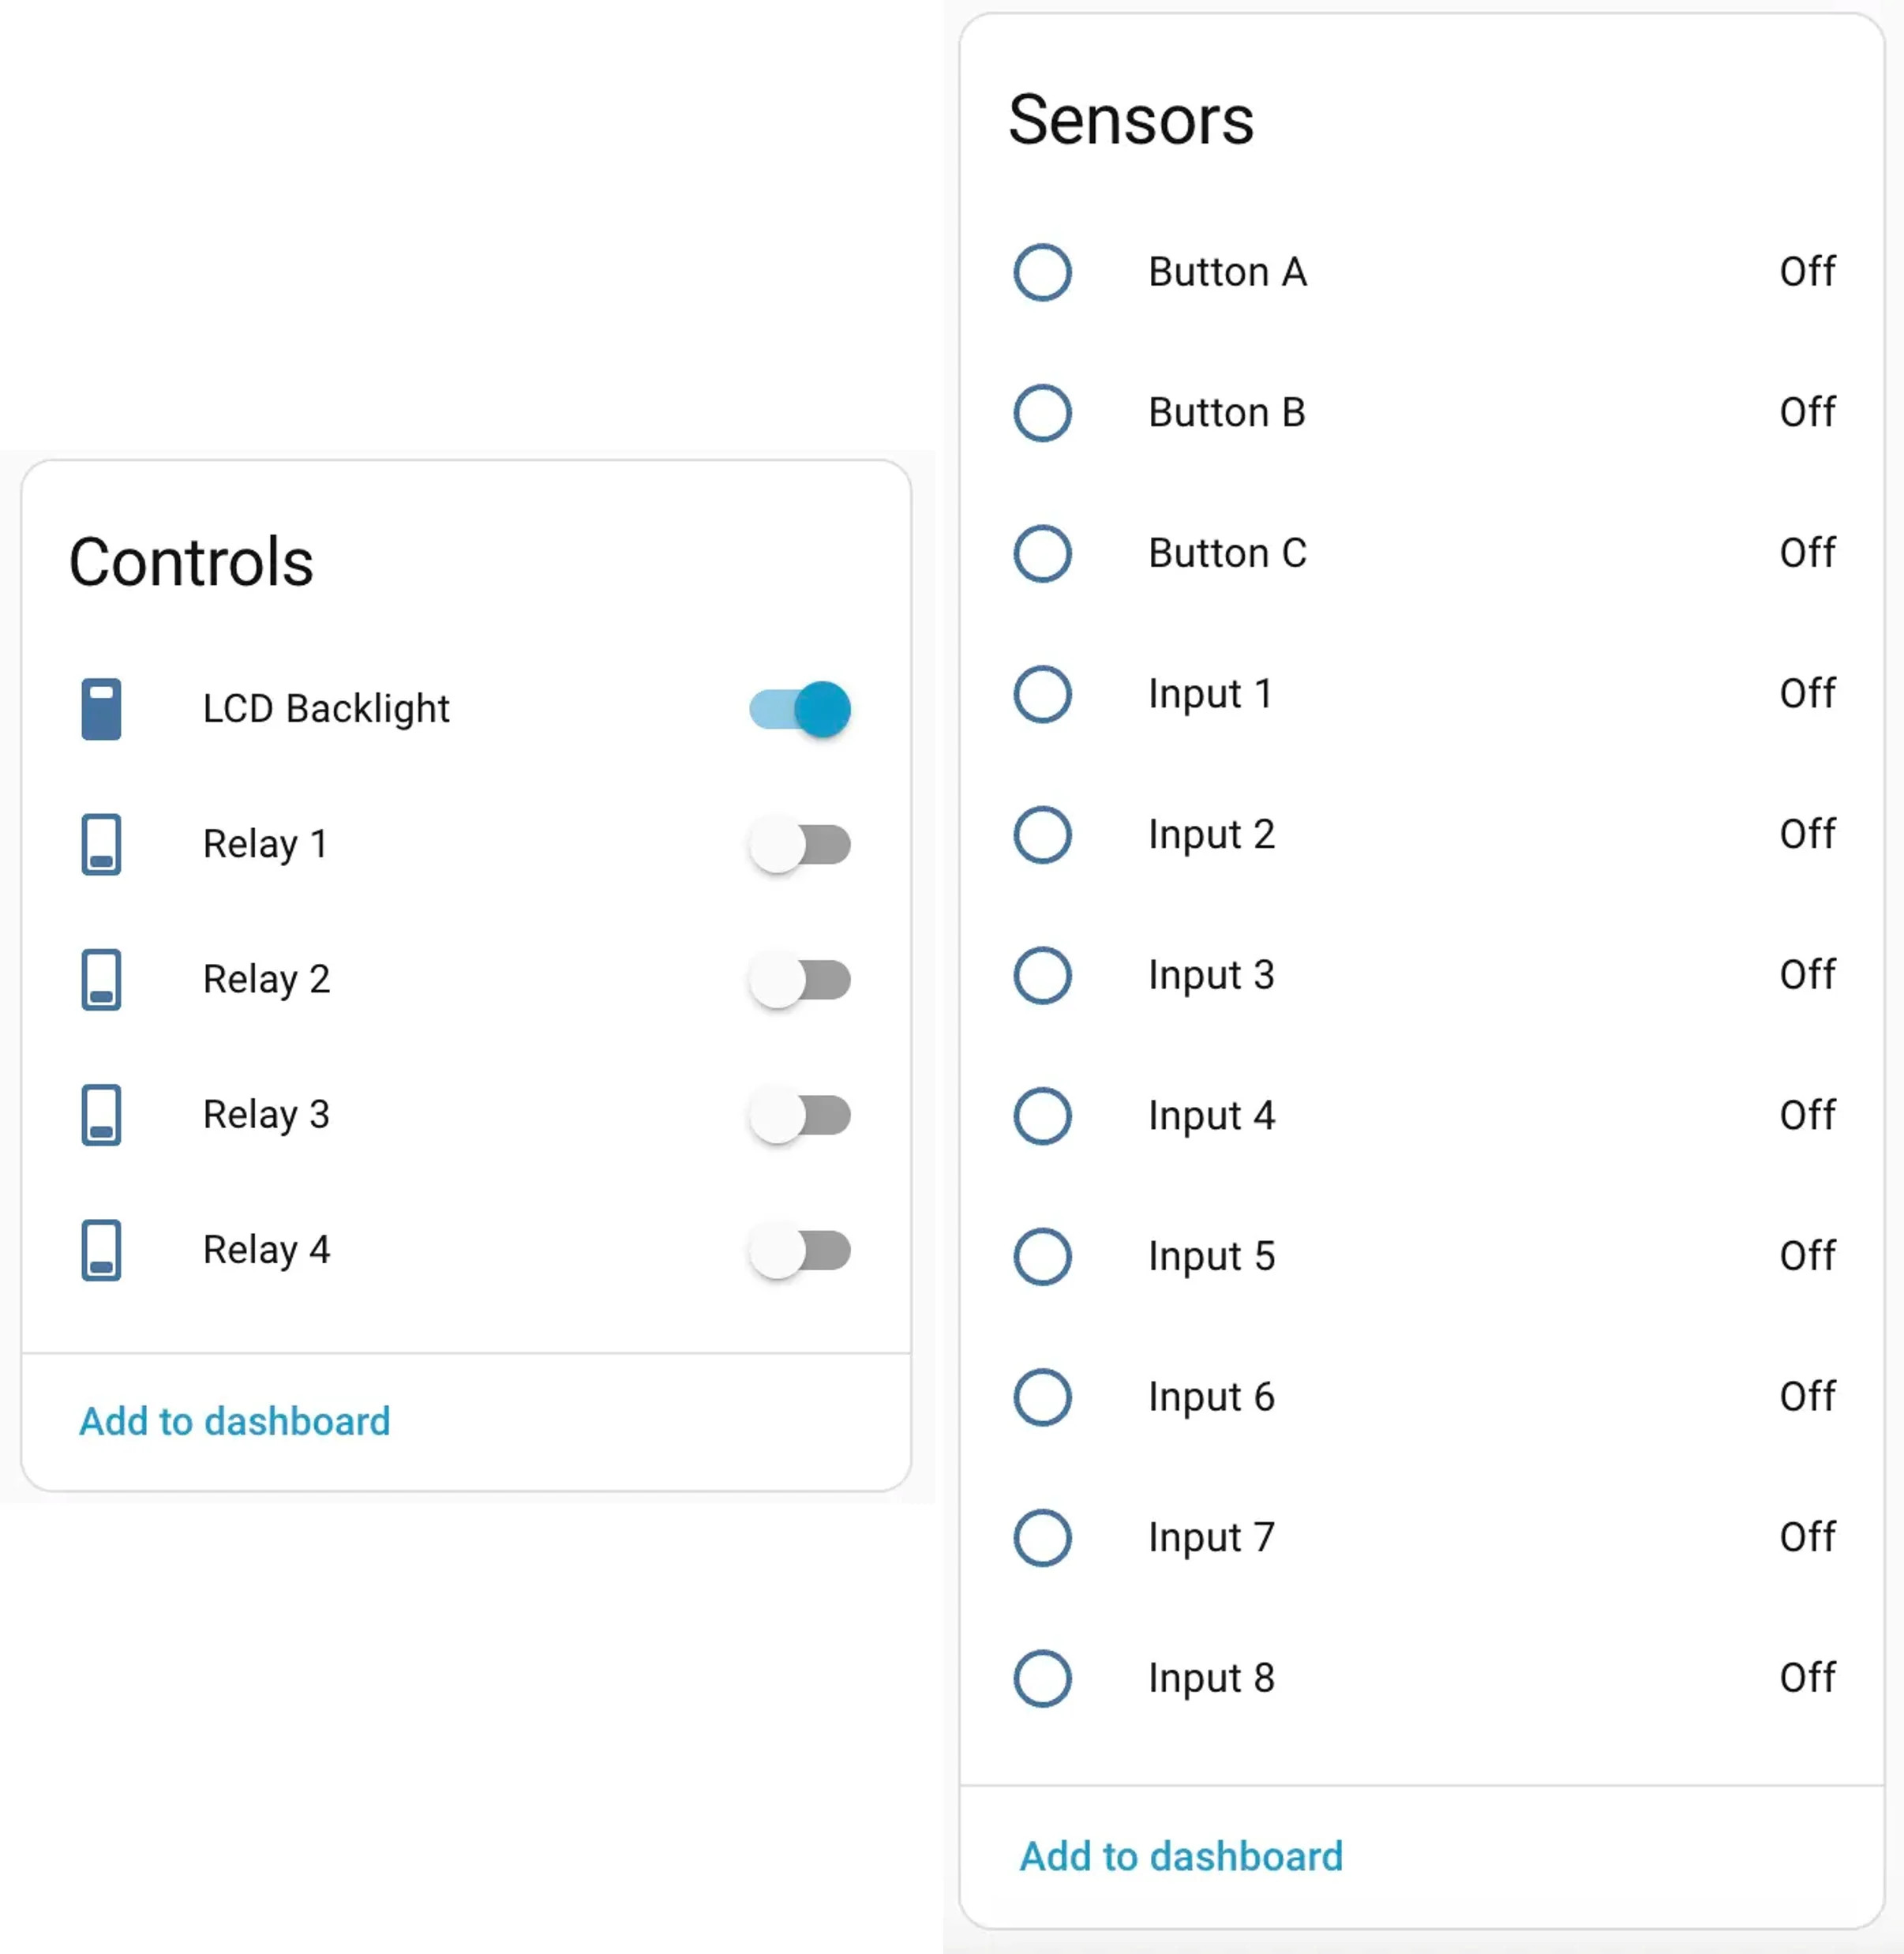Select the Input 6 label

tap(1211, 1397)
